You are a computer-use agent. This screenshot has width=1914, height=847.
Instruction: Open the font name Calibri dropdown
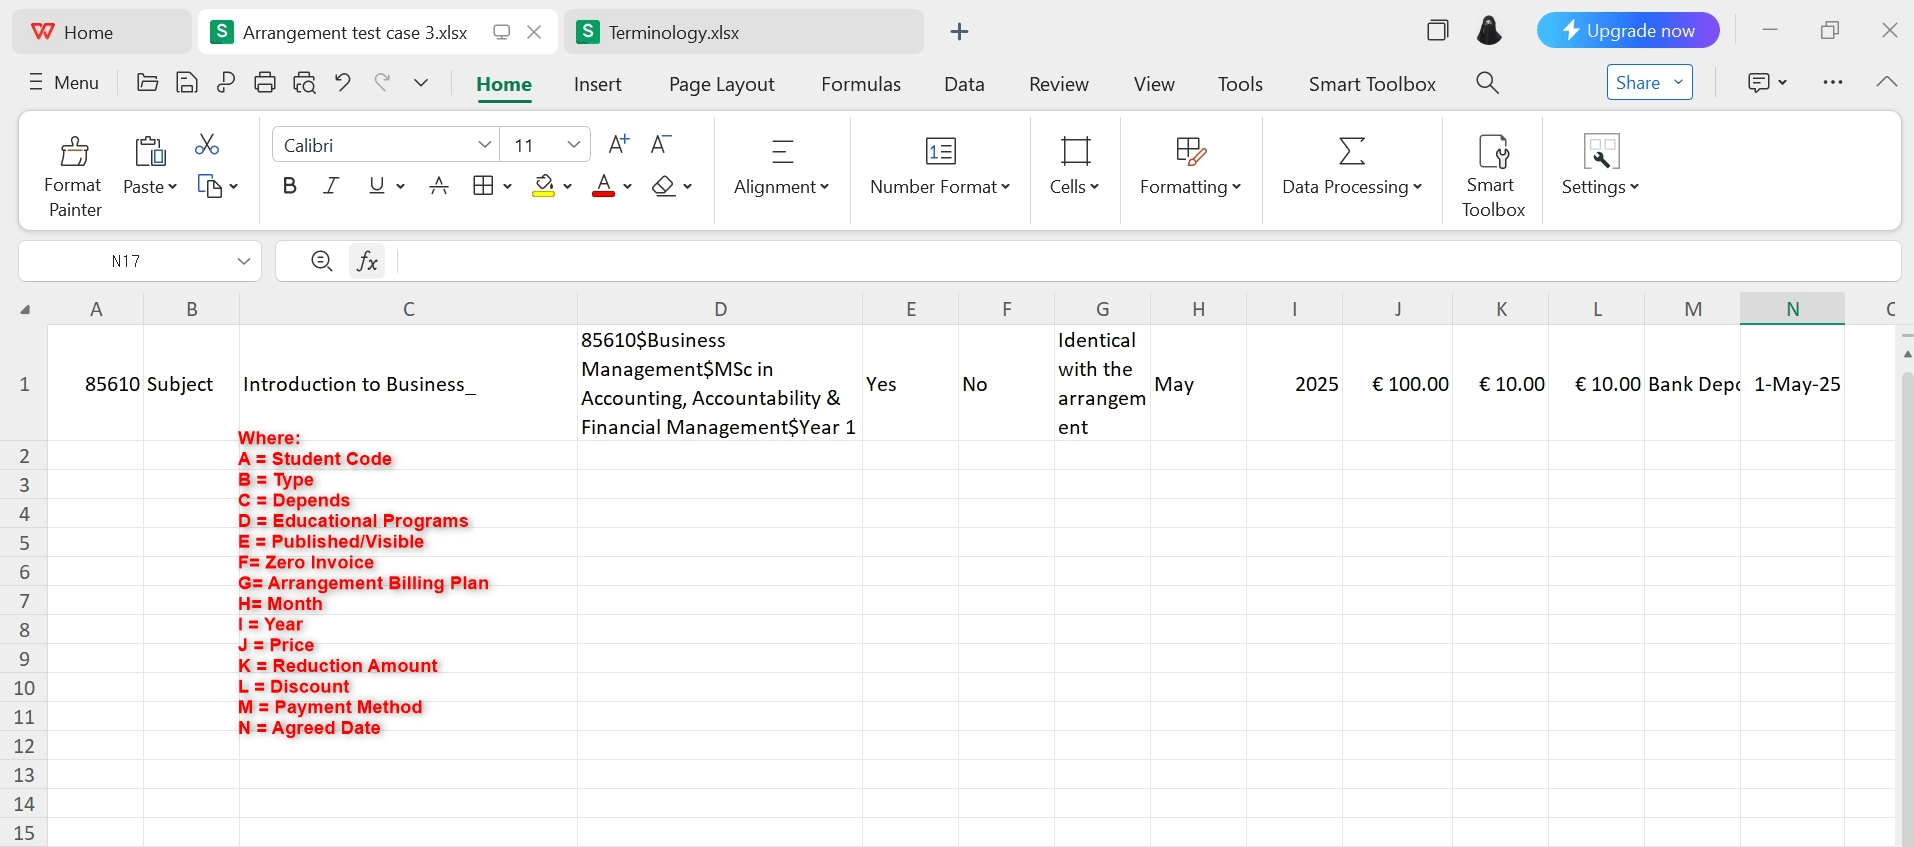coord(484,145)
